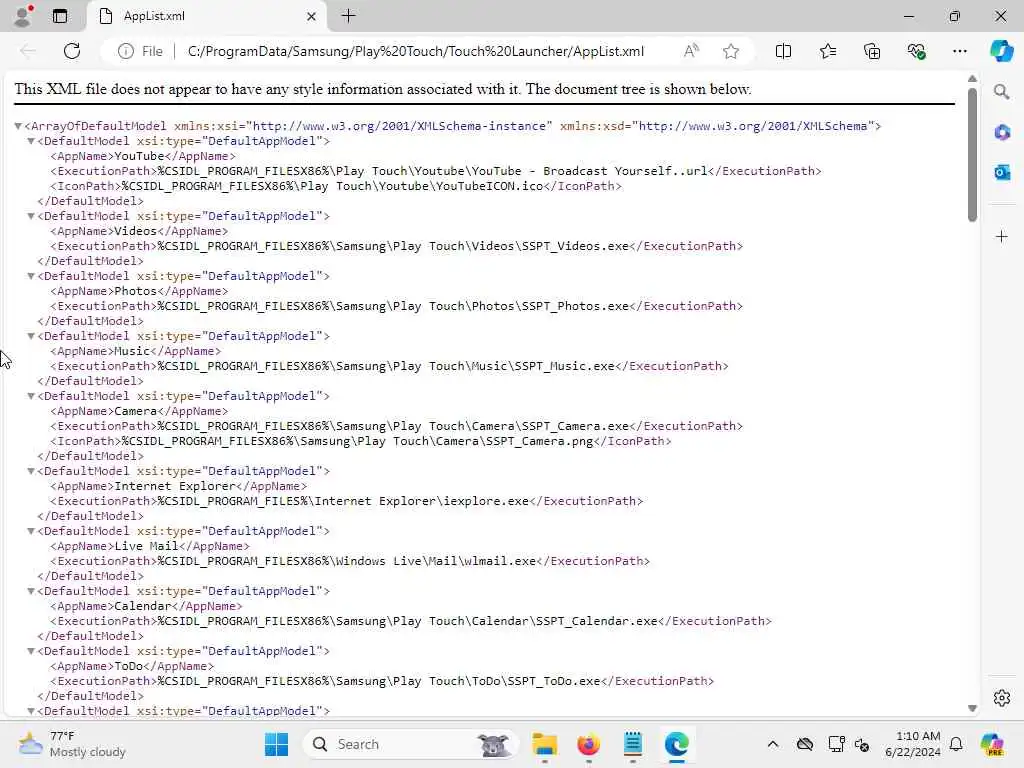Open a new tab with plus button
This screenshot has width=1024, height=768.
[349, 16]
